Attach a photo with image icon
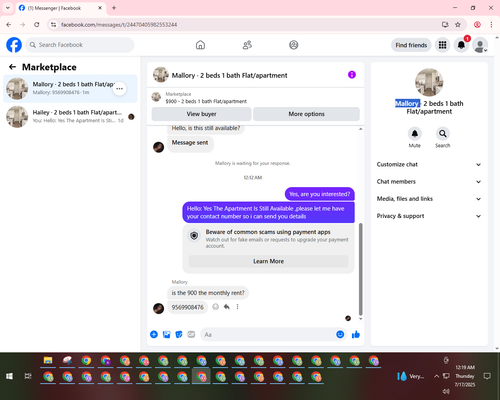500x400 pixels. 166,334
